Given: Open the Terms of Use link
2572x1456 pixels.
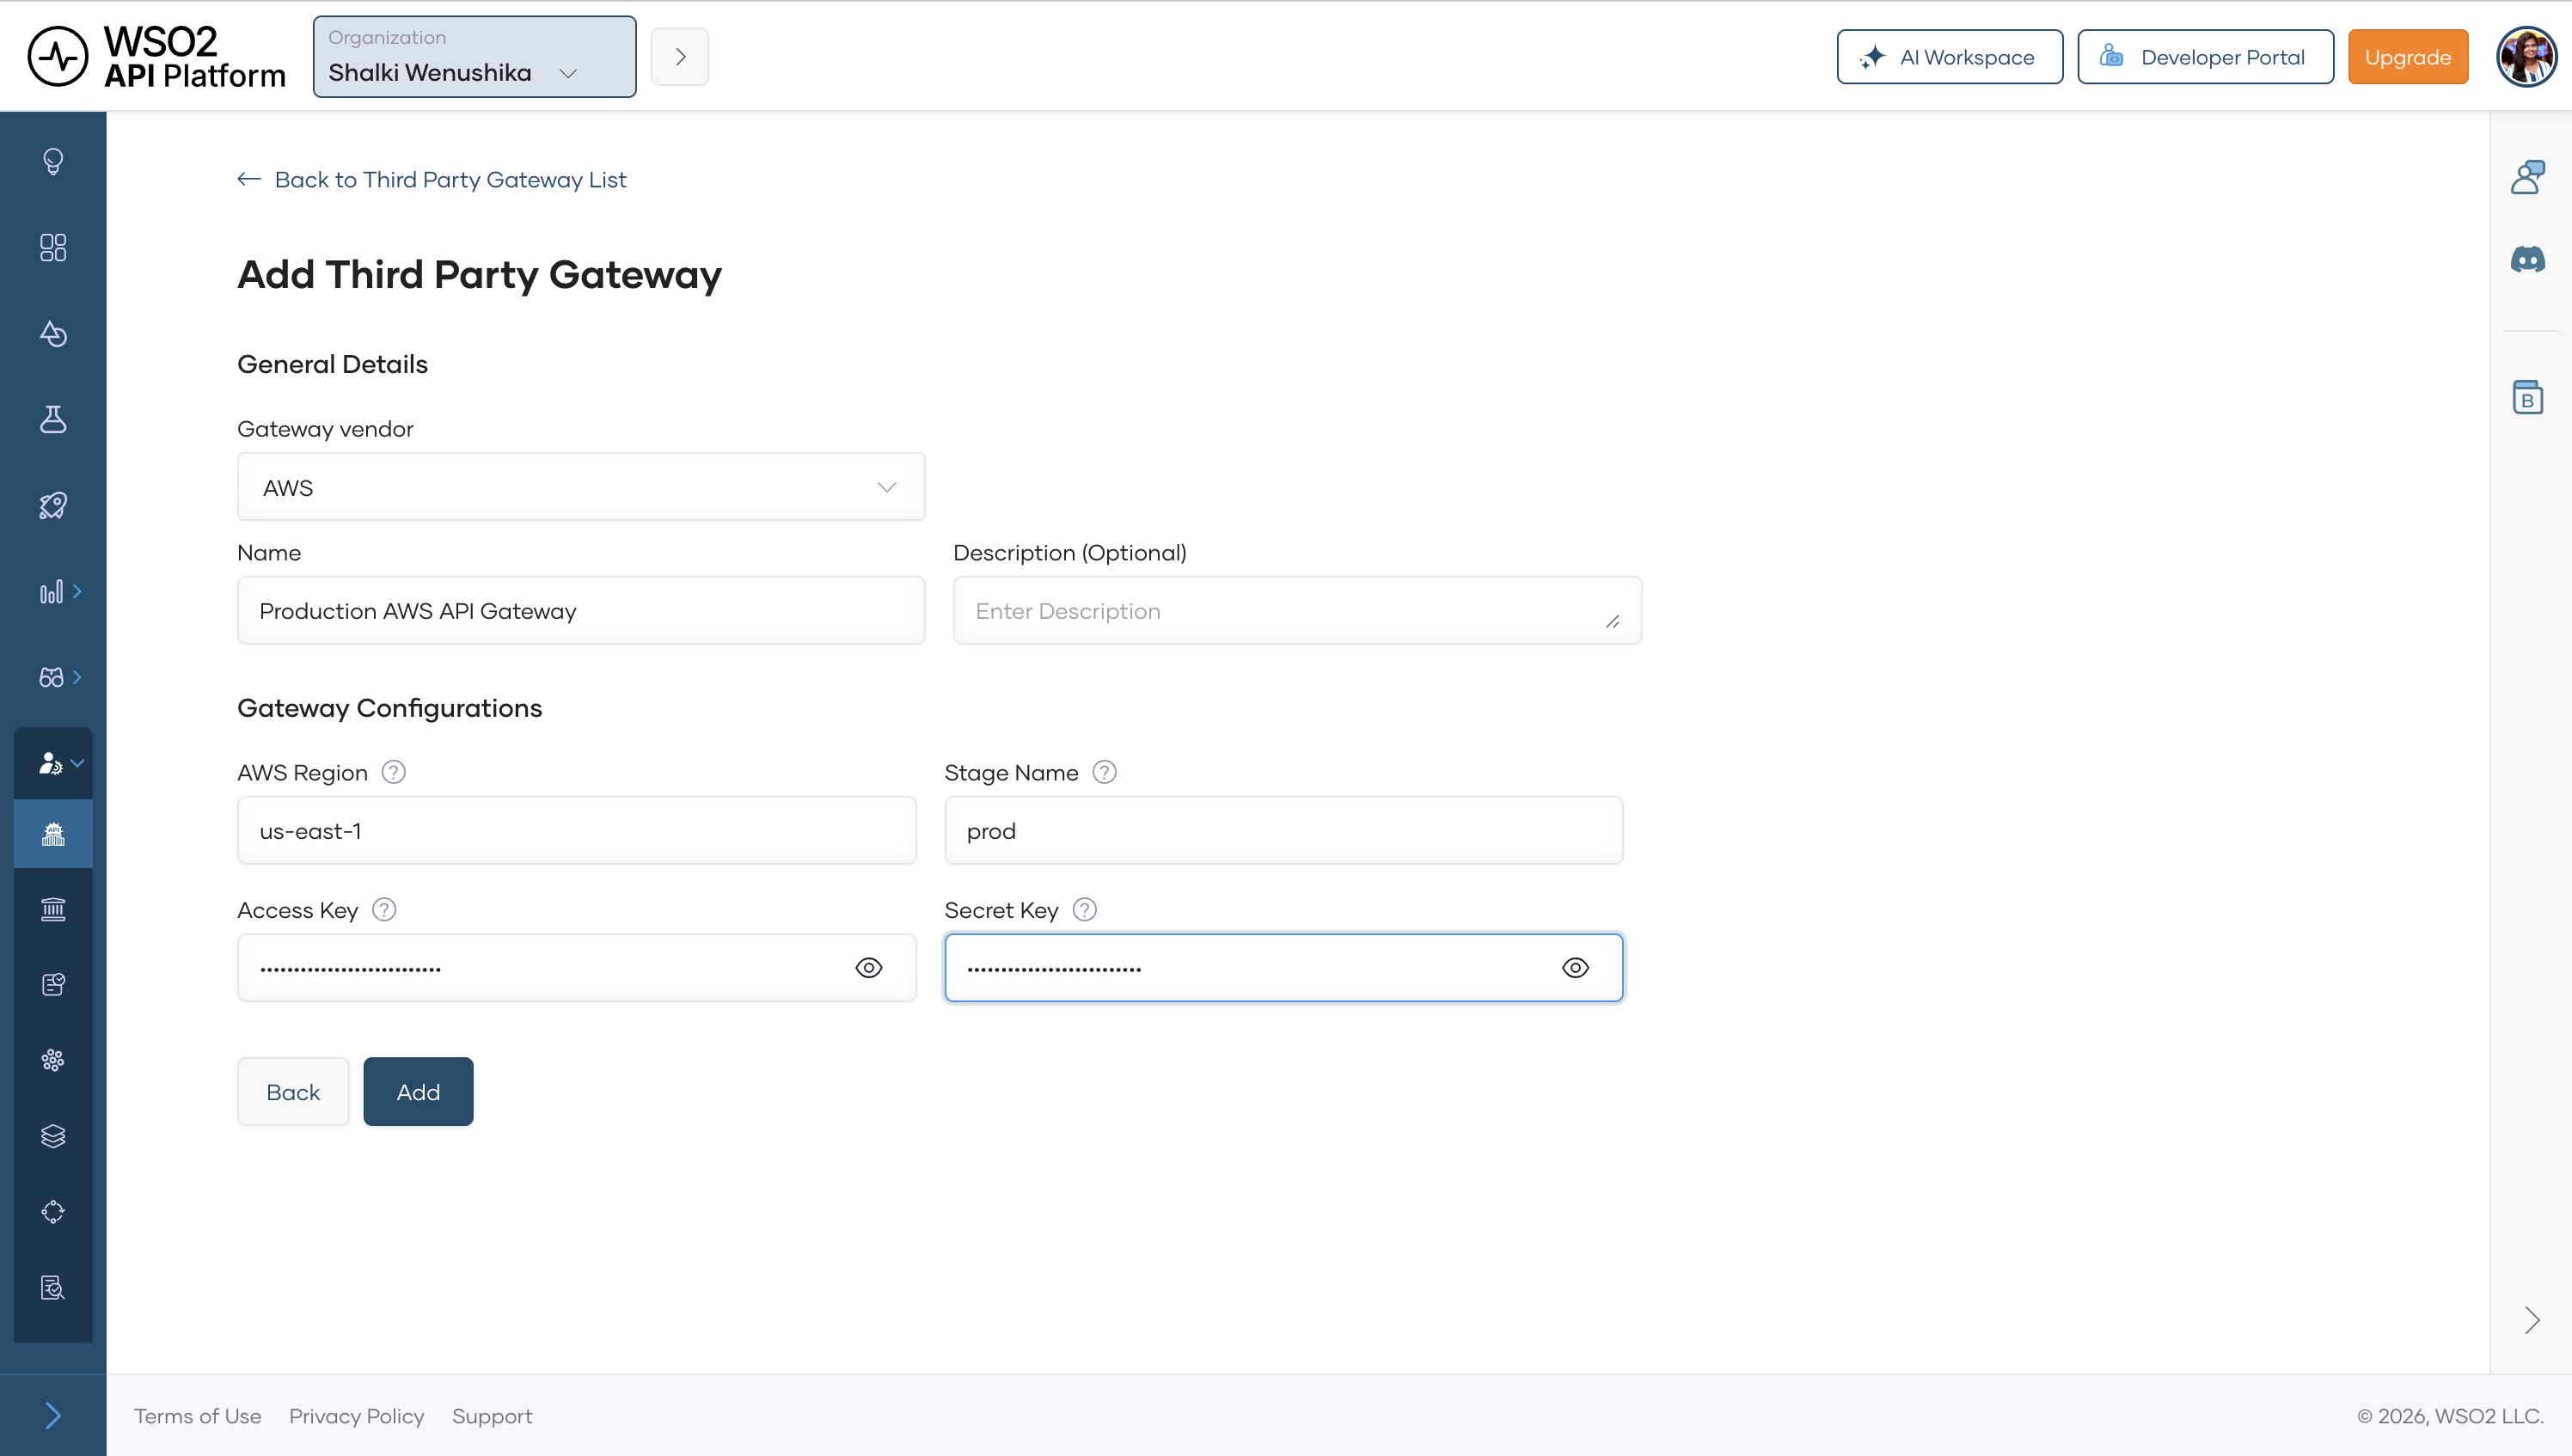Looking at the screenshot, I should (198, 1416).
